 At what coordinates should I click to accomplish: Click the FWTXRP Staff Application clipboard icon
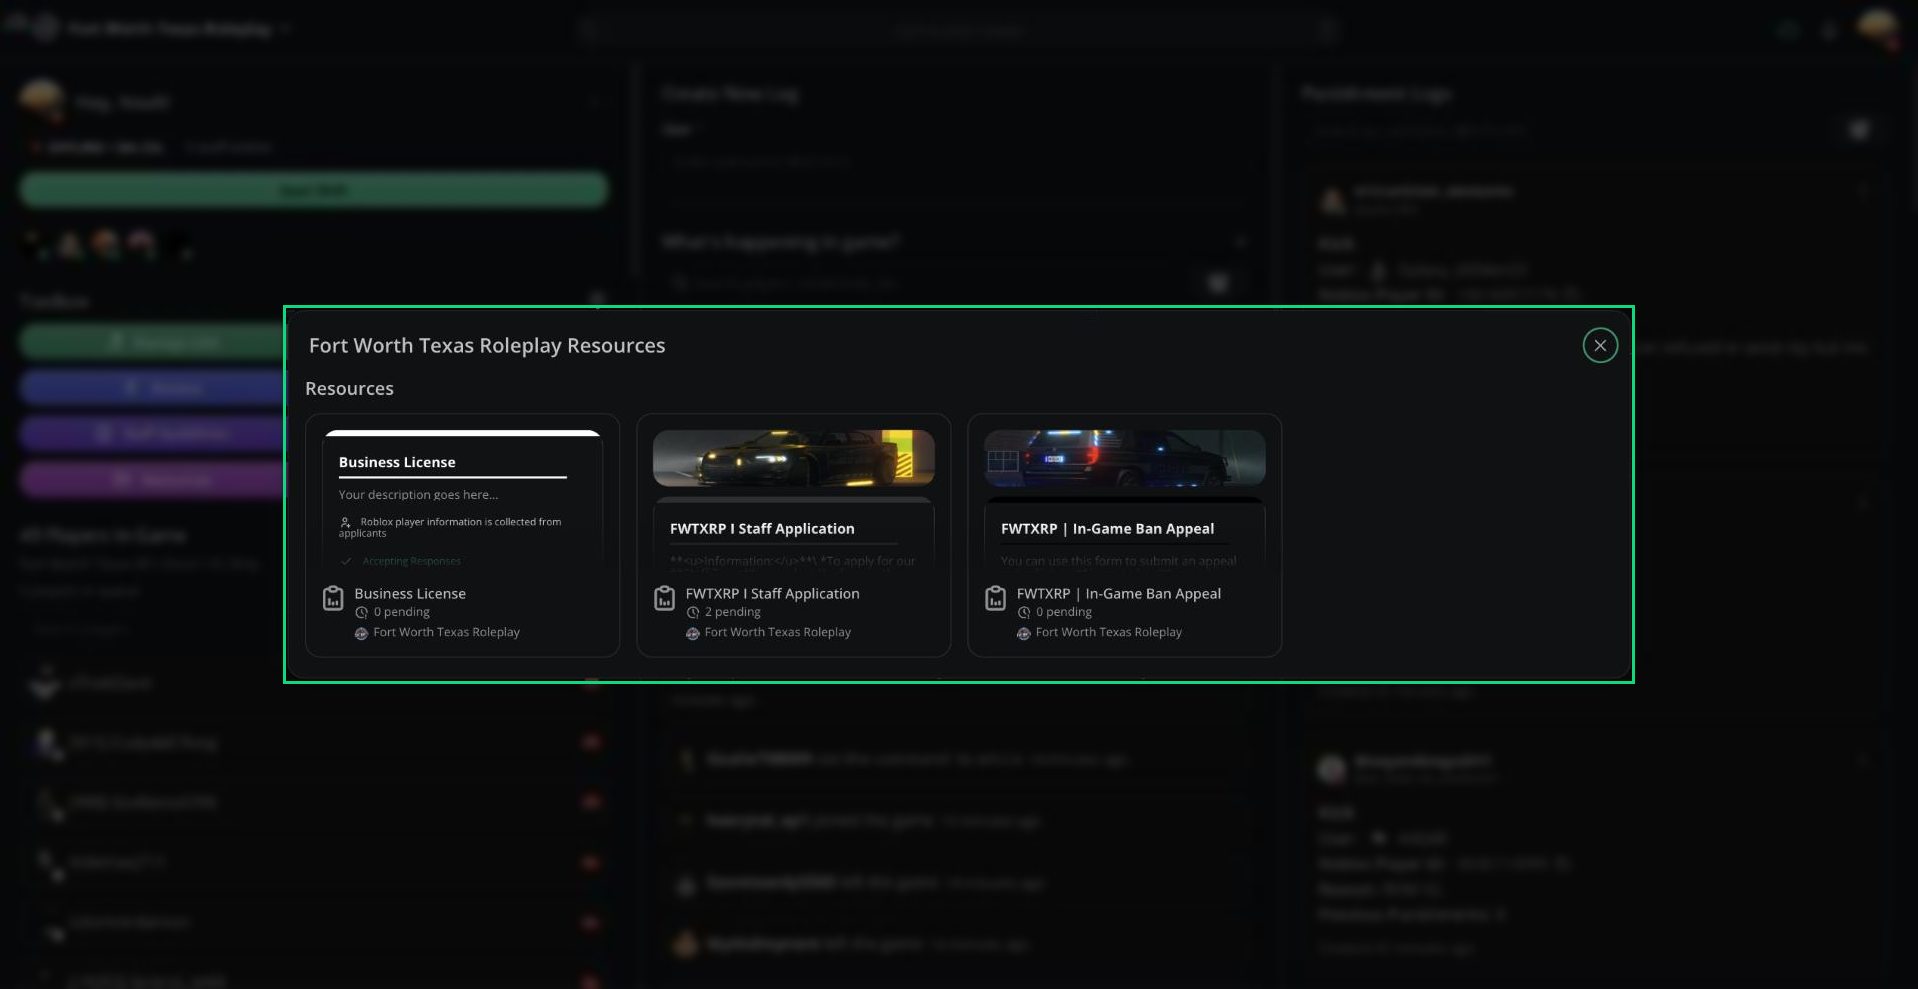(x=664, y=598)
